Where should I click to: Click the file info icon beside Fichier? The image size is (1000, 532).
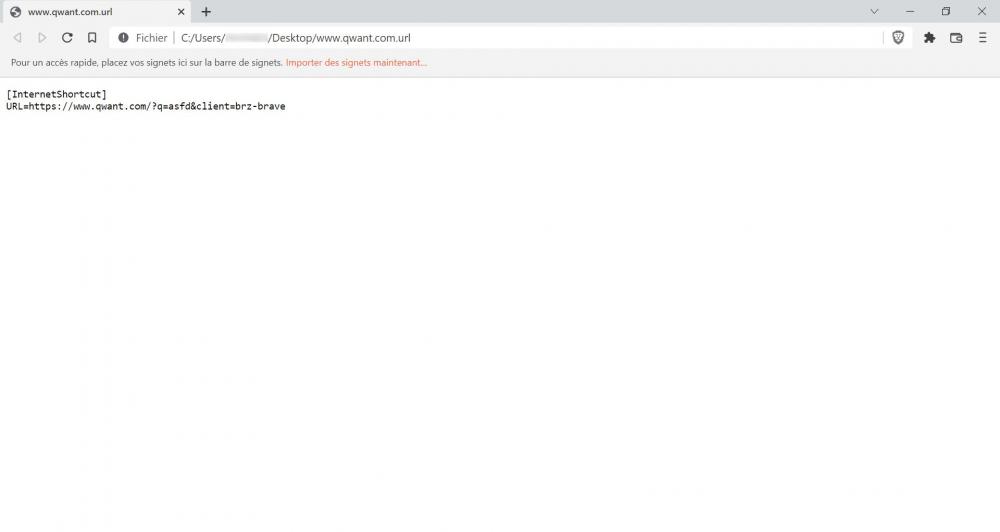pyautogui.click(x=123, y=38)
